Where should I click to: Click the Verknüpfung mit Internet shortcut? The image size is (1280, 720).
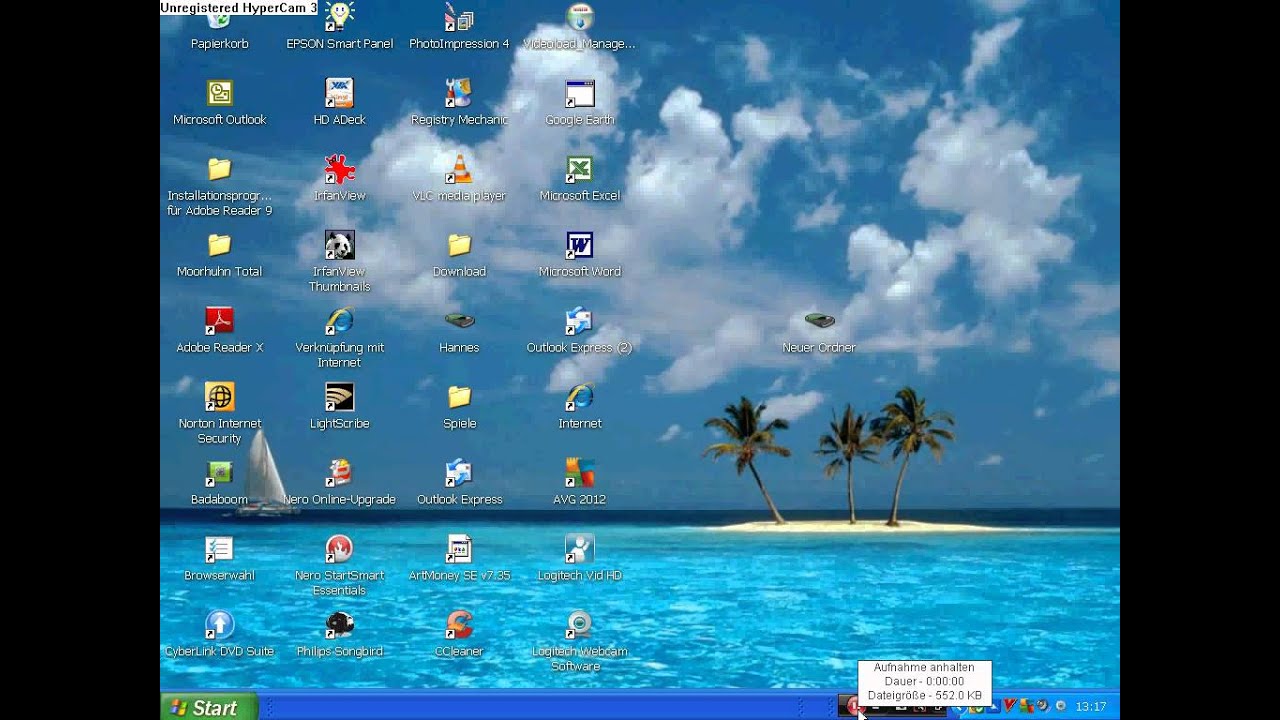[x=339, y=321]
